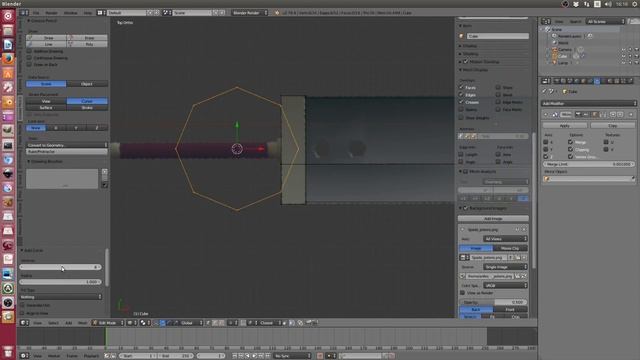Toggle Camera visibility eye in Outliner
Viewport: 640px width, 360px height.
pos(624,50)
